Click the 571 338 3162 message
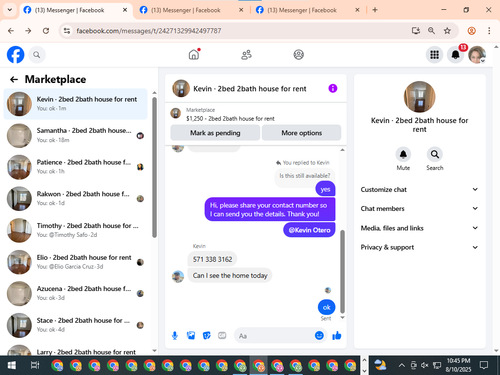500x375 pixels. click(x=212, y=259)
